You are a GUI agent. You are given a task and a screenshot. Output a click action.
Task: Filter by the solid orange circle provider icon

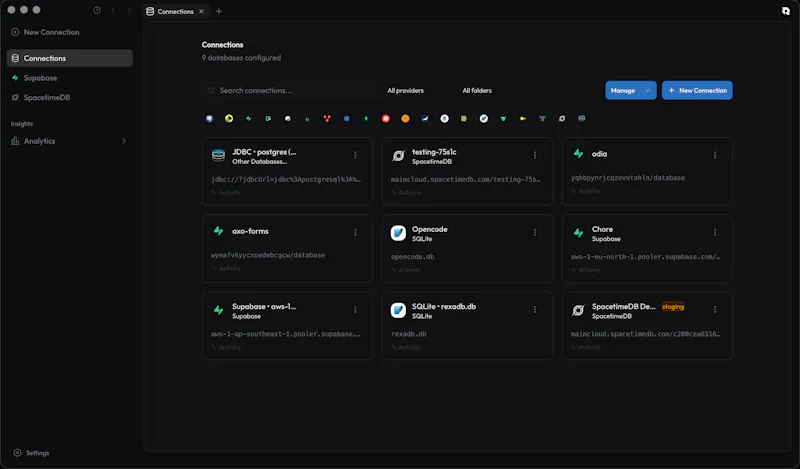pyautogui.click(x=405, y=118)
